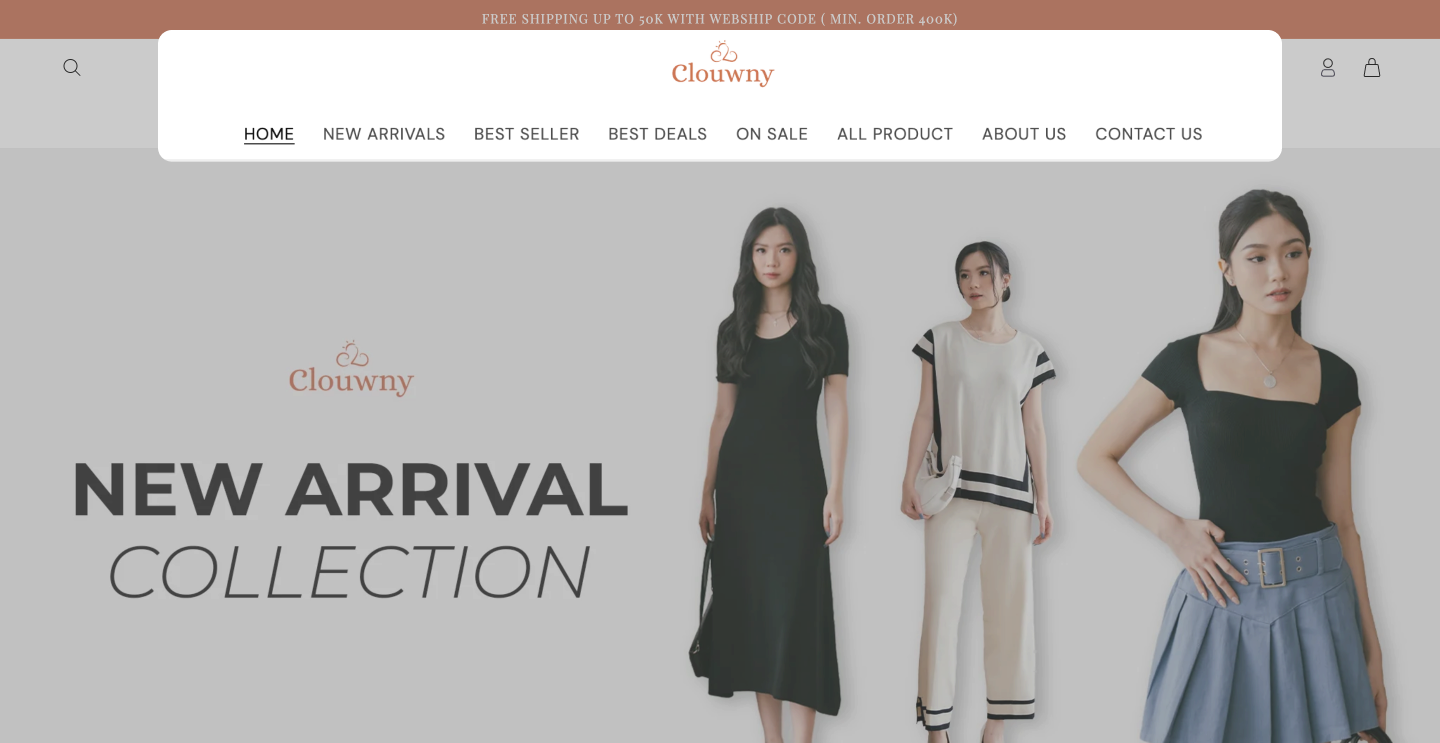1440x743 pixels.
Task: Open the account profile icon
Action: [x=1328, y=67]
